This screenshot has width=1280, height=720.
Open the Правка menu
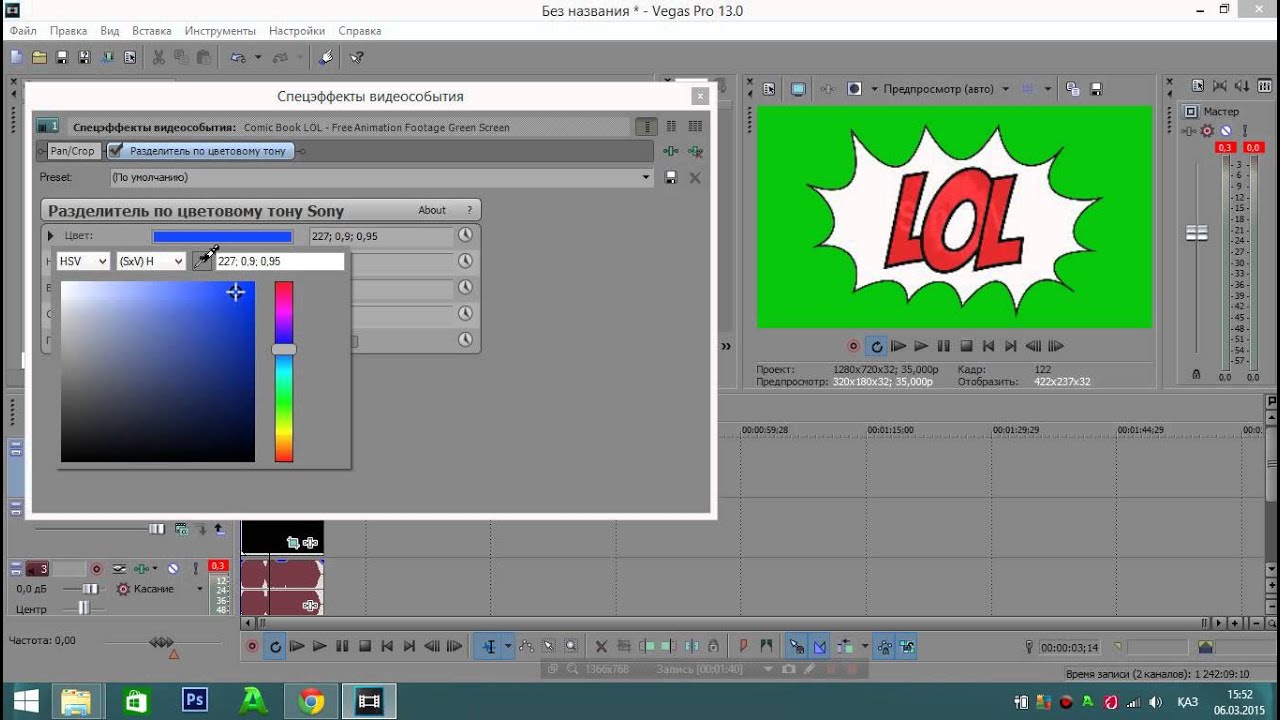68,31
